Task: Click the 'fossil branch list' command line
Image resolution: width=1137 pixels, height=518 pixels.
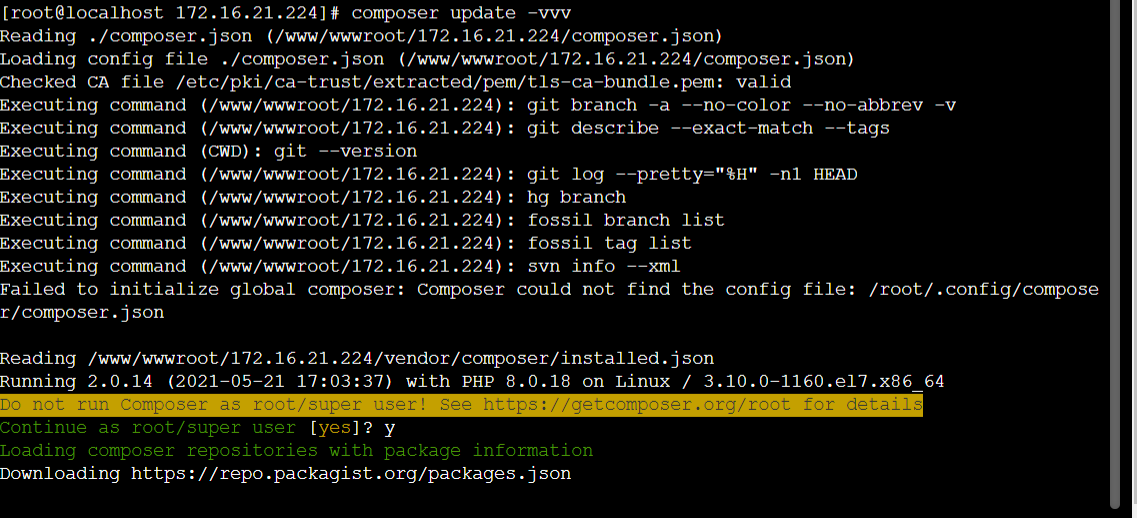Action: click(x=362, y=221)
